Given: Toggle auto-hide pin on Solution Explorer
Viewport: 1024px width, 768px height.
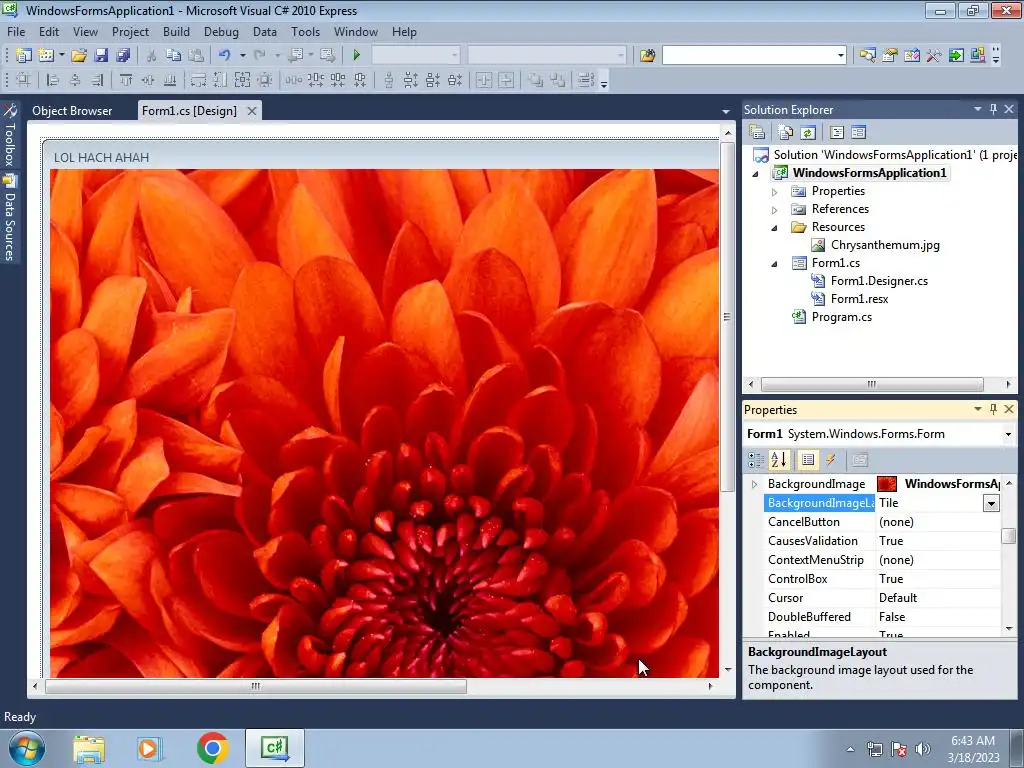Looking at the screenshot, I should pos(993,109).
